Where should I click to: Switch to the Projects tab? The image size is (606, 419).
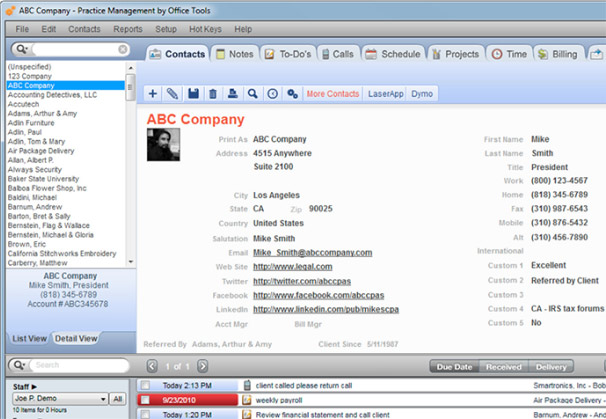tap(456, 54)
